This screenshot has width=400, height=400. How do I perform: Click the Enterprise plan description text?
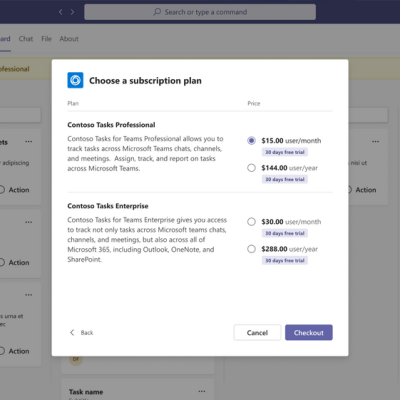147,240
